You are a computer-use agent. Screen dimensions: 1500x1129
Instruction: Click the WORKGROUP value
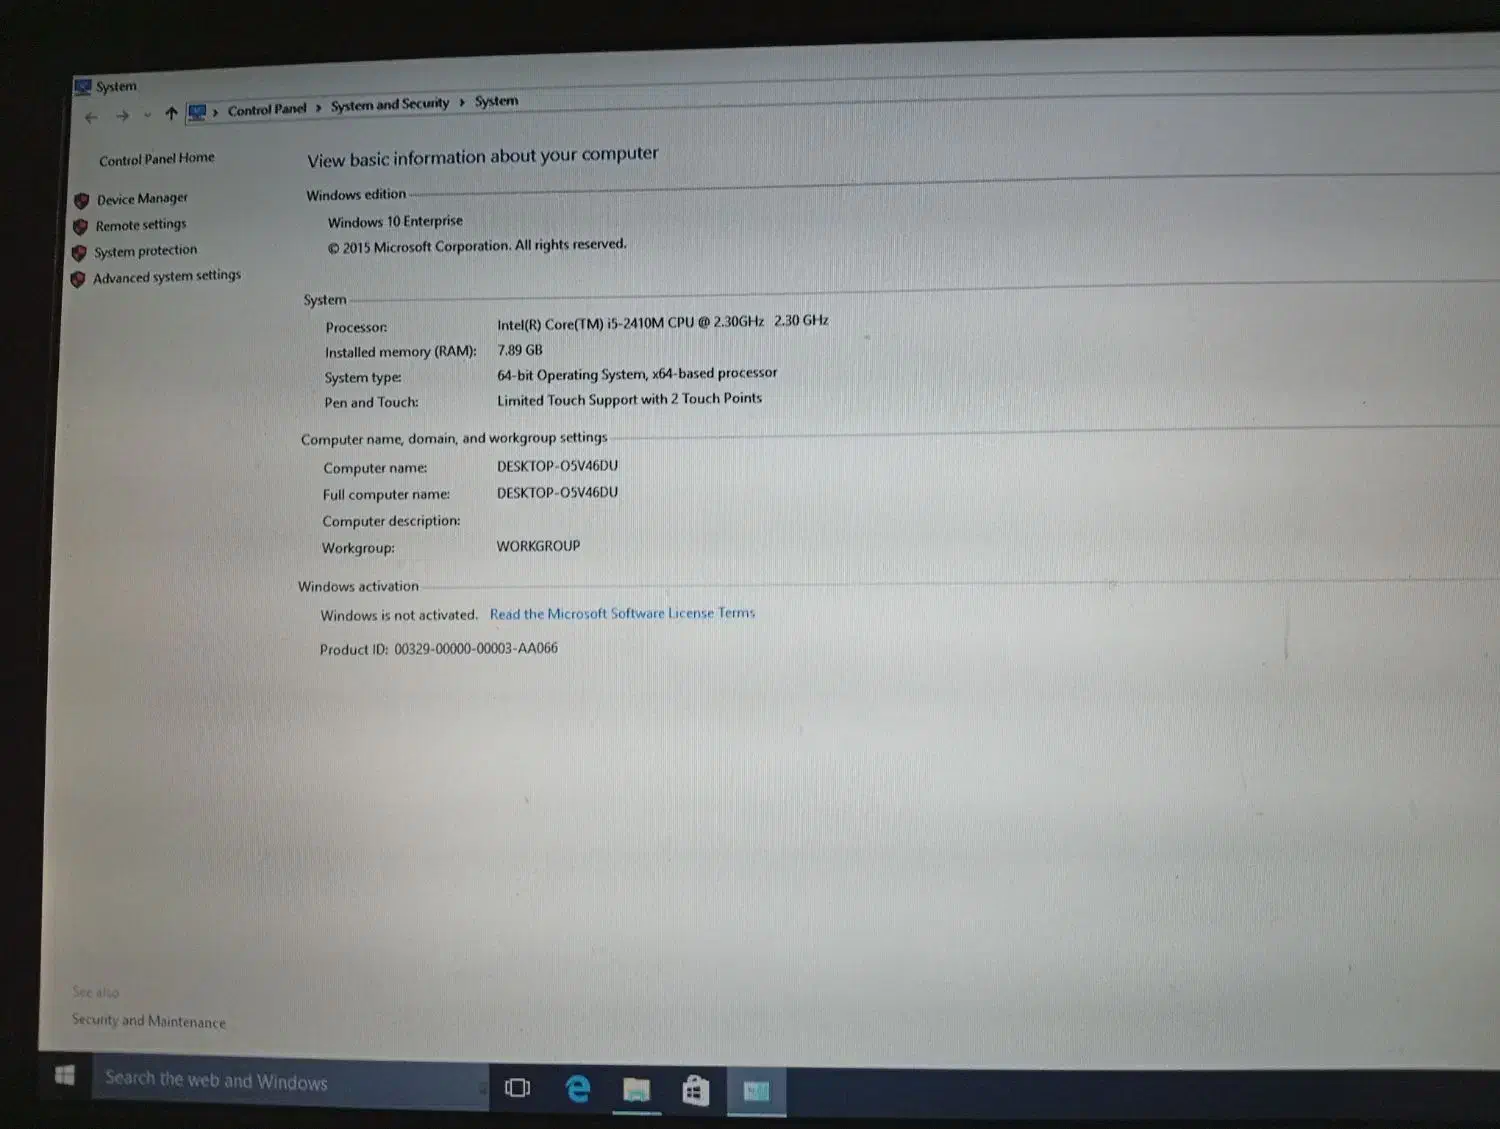click(x=538, y=546)
